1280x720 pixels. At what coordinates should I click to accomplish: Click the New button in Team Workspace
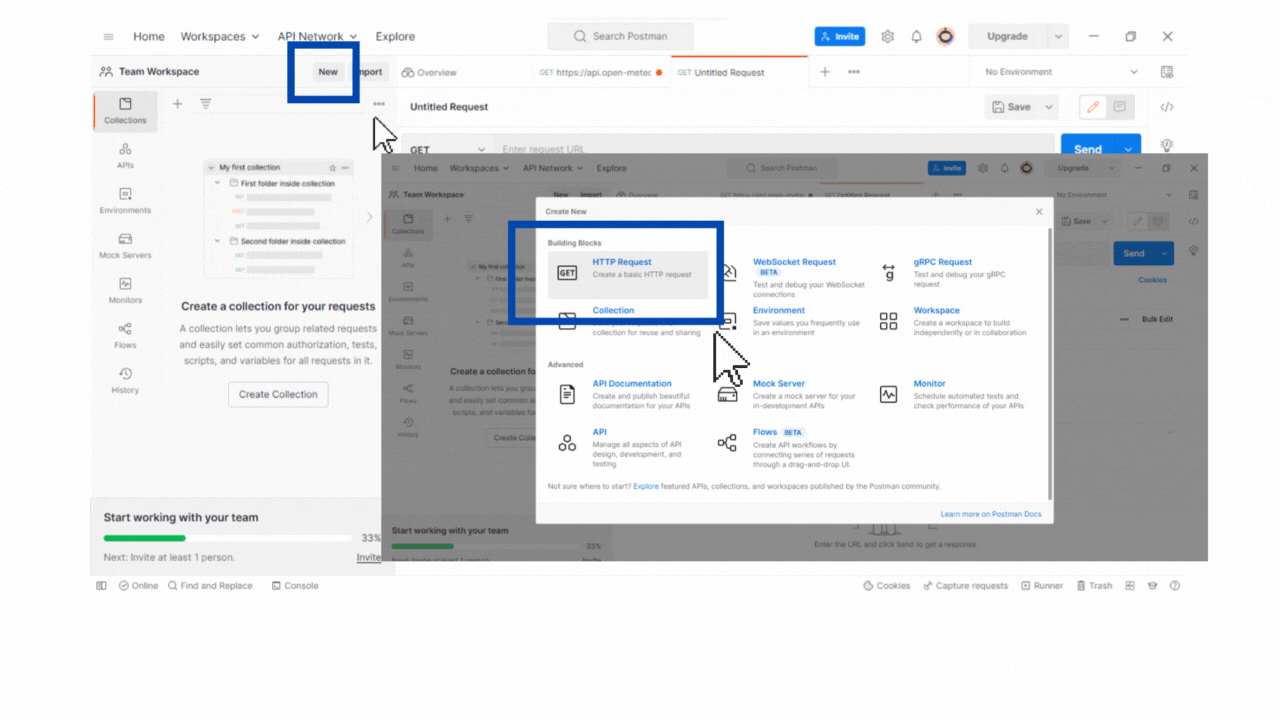point(328,72)
